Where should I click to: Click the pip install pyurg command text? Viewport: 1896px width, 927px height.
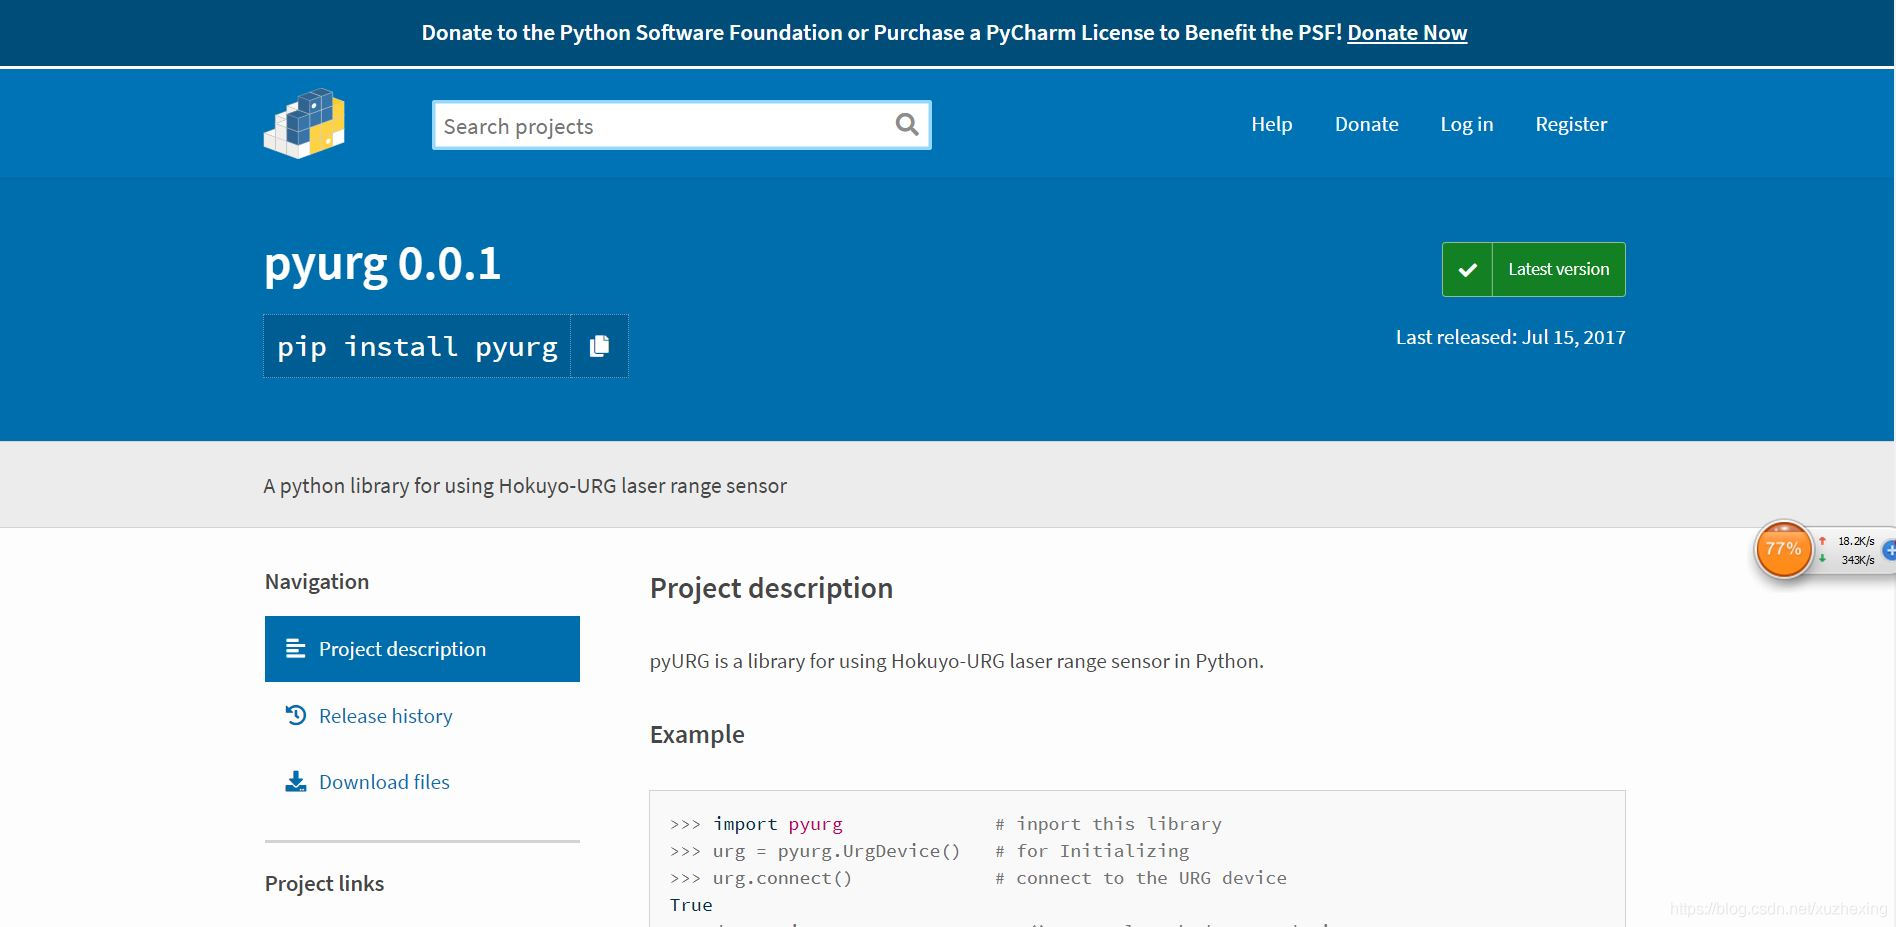coord(417,346)
